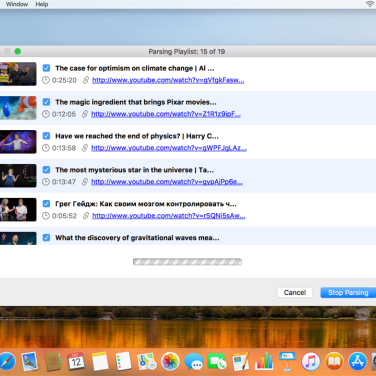Click the Stop Parsing button
Viewport: 376px width, 376px height.
(348, 293)
